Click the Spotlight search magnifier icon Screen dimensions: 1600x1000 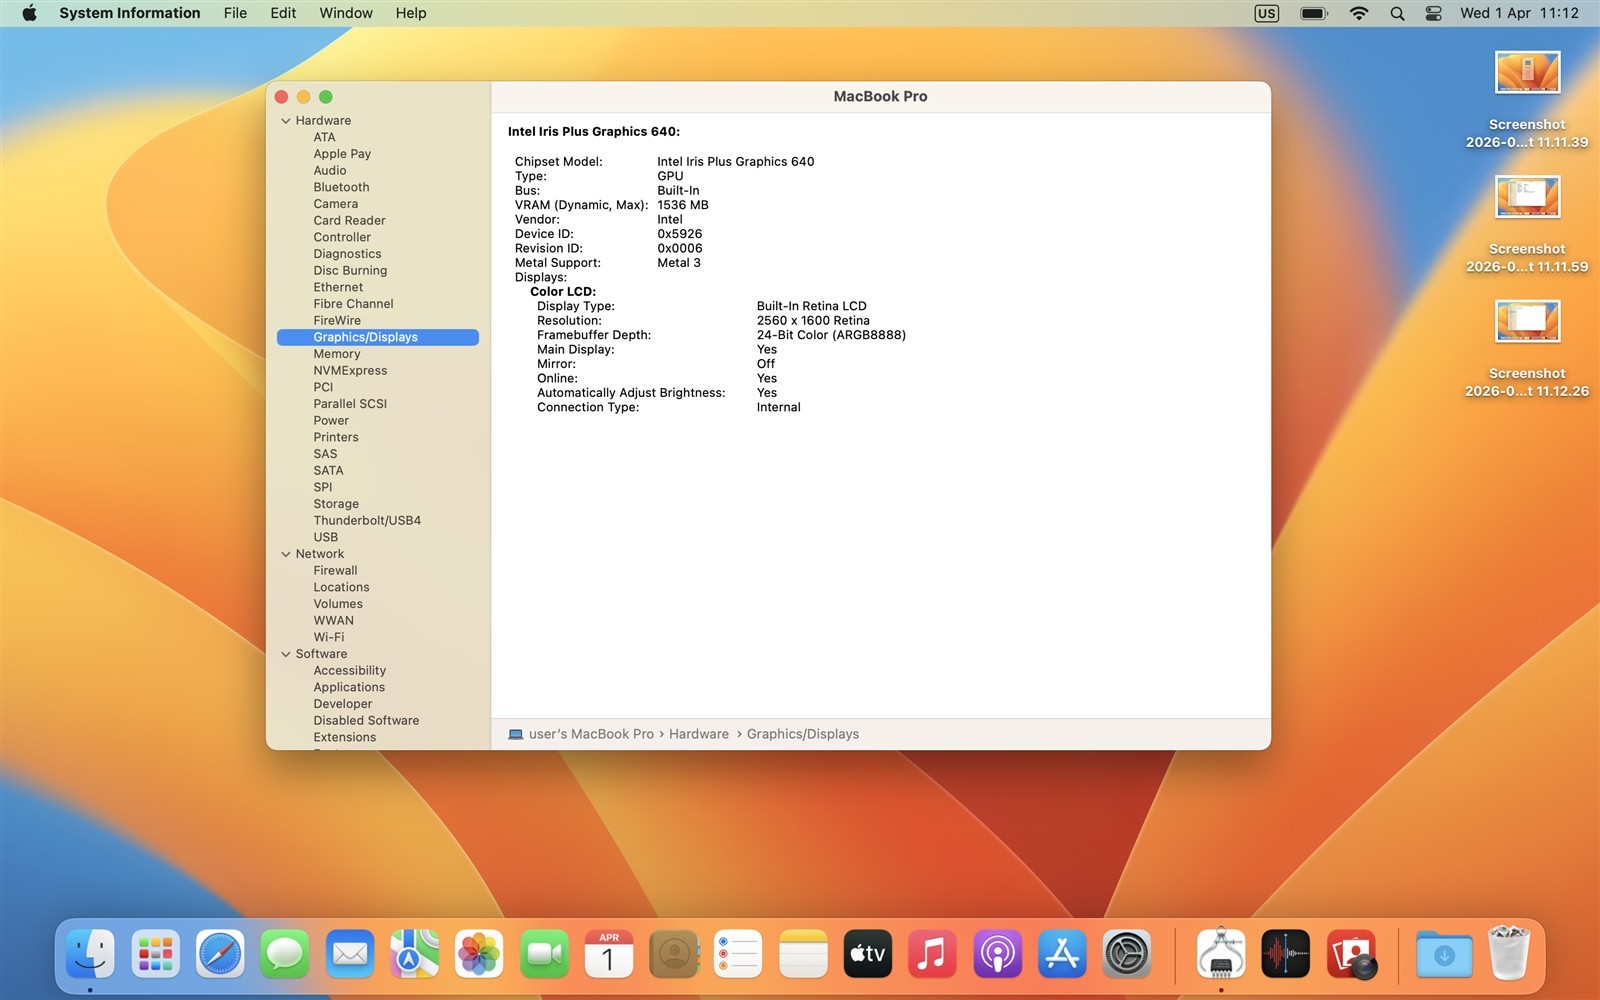(1397, 13)
